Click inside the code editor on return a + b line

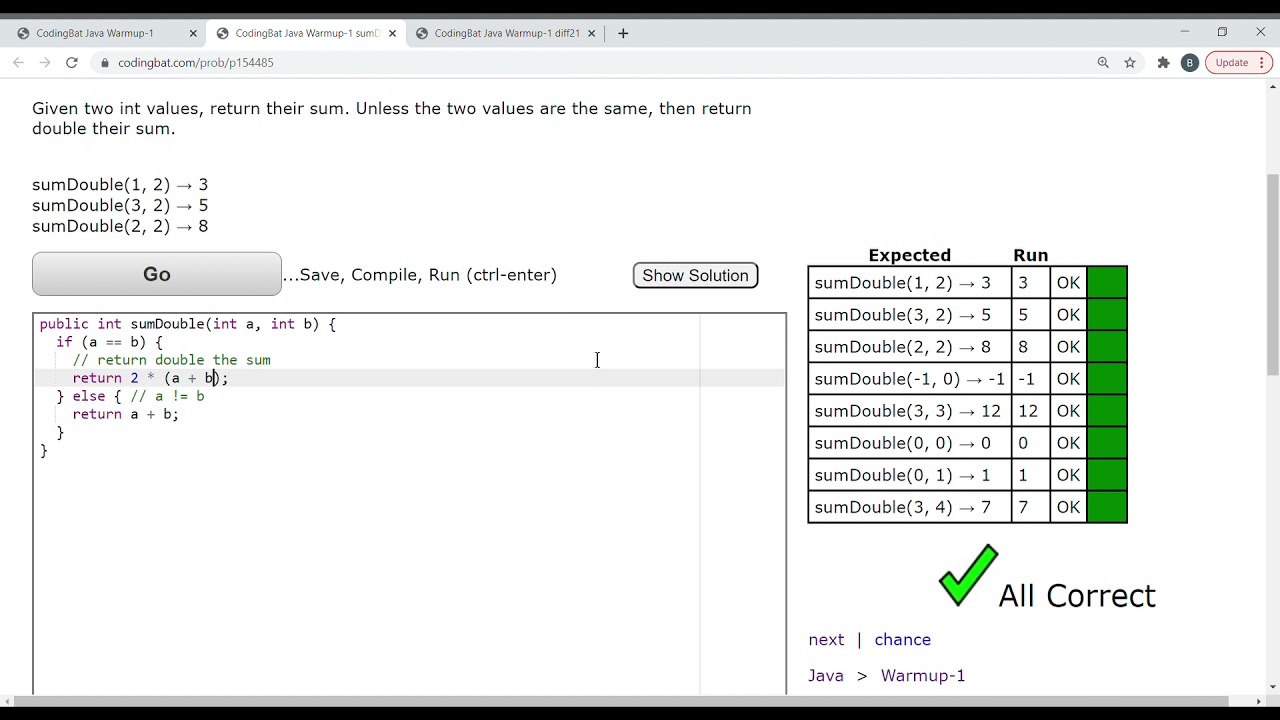point(125,414)
